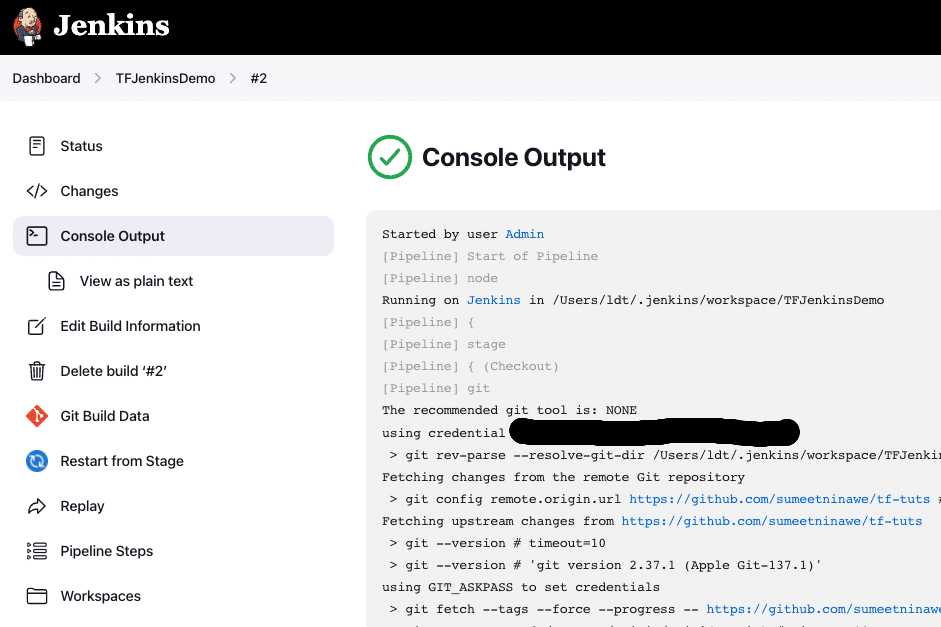
Task: Click the trash can icon for Delete build
Action: point(37,371)
